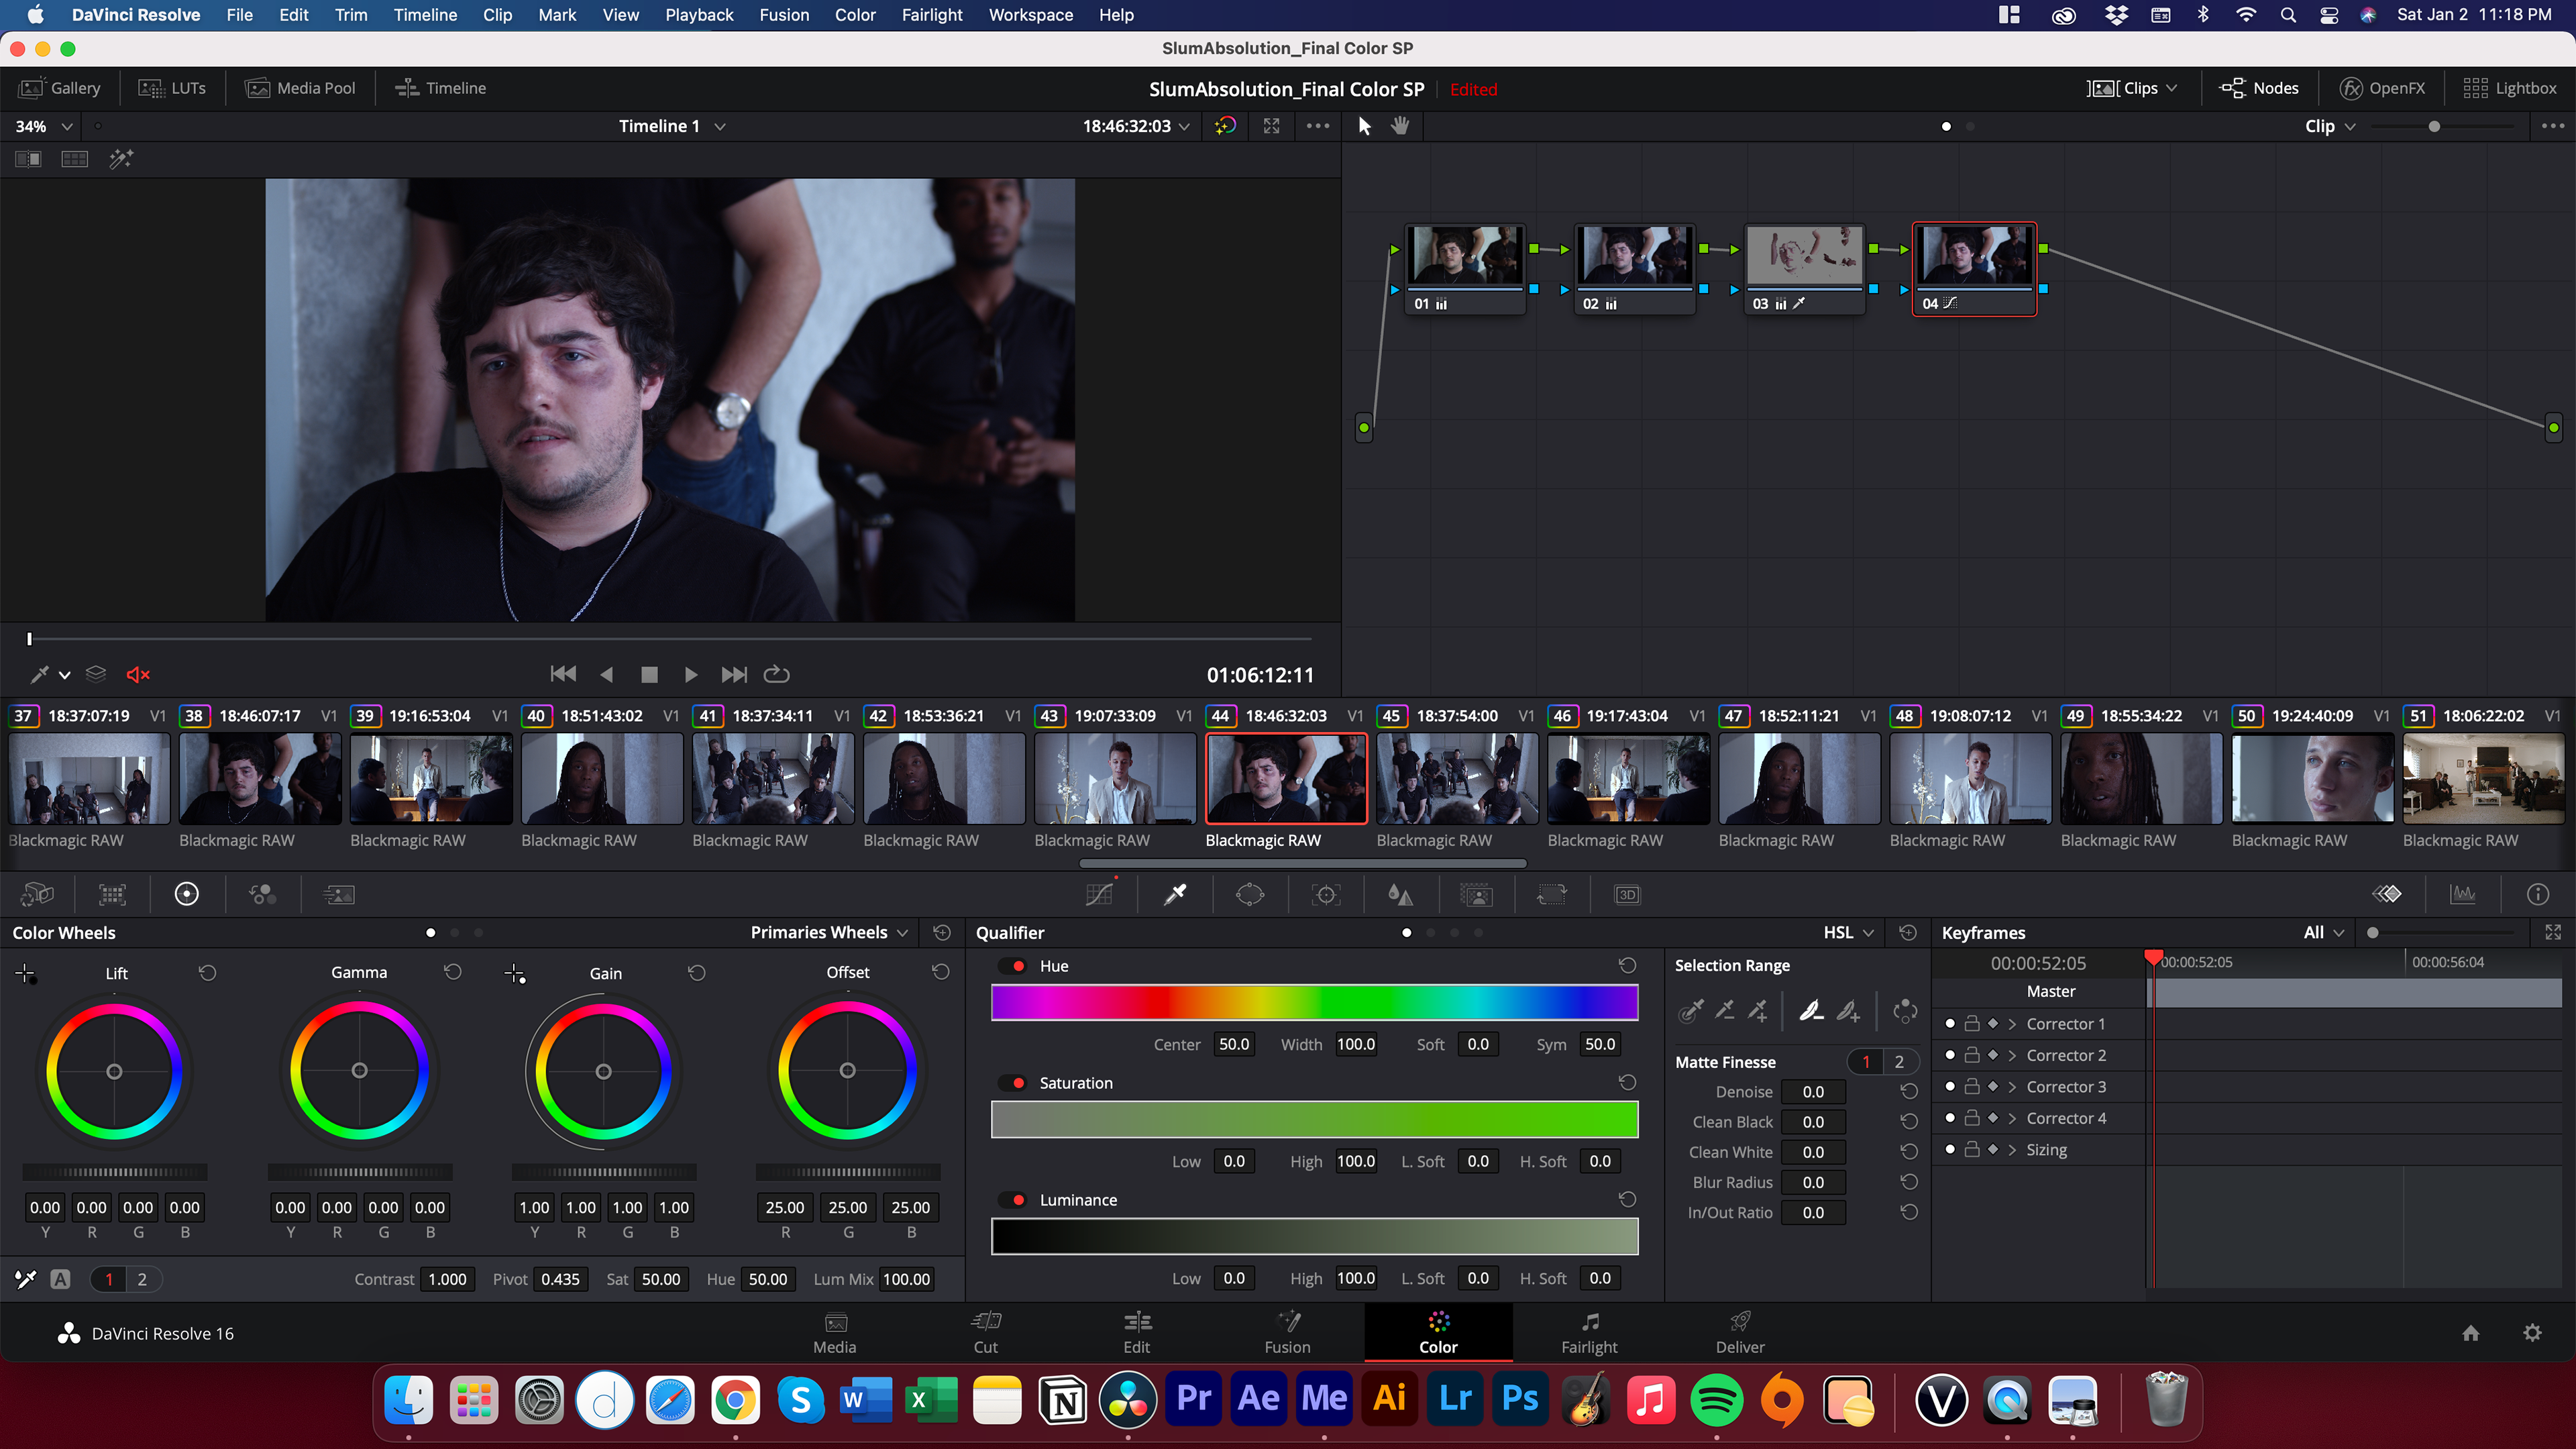Screen dimensions: 2576x1449
Task: Toggle Corrector 1 keyframe enable dot
Action: 1950,1024
